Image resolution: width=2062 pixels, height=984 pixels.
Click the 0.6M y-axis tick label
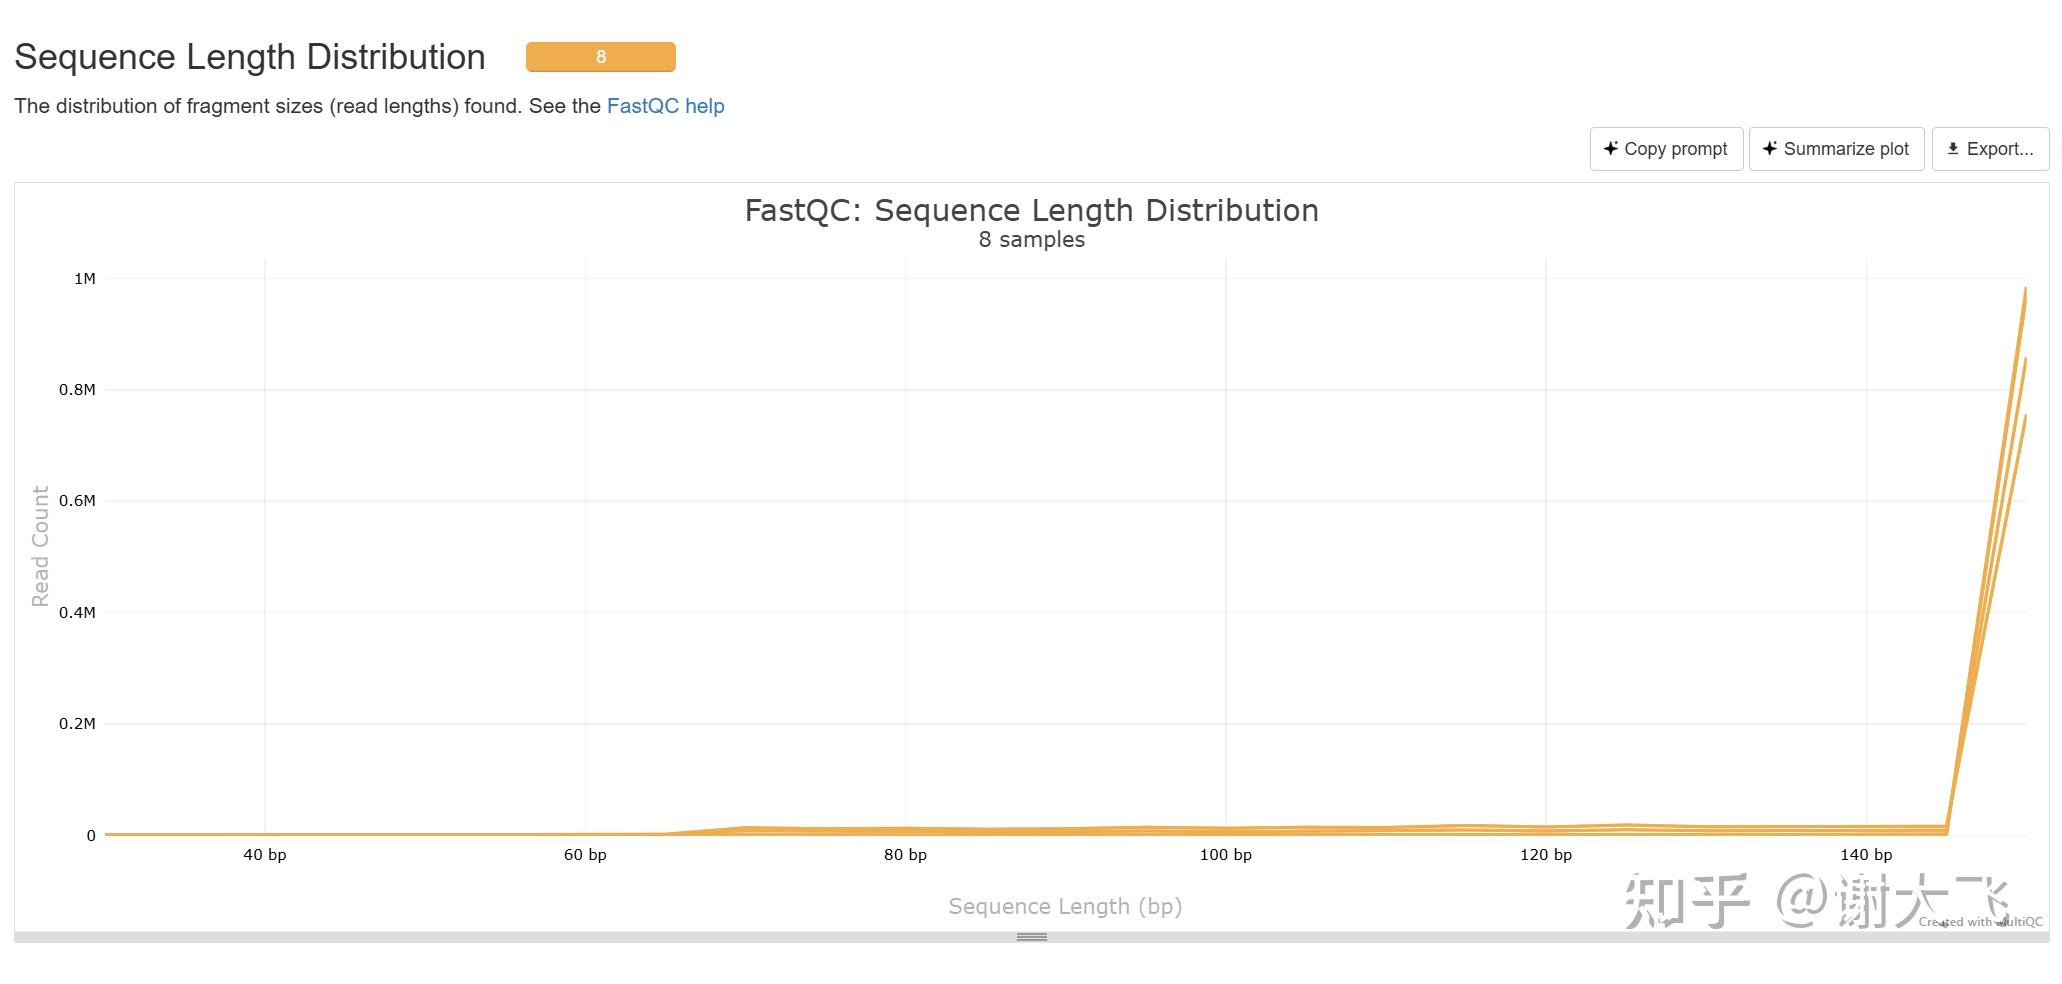point(77,501)
